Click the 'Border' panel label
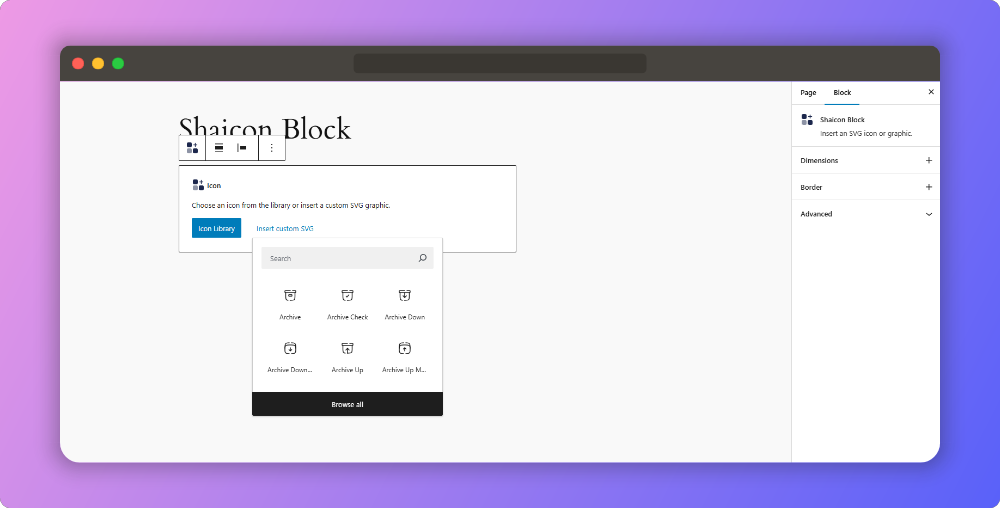1000x508 pixels. click(x=811, y=187)
